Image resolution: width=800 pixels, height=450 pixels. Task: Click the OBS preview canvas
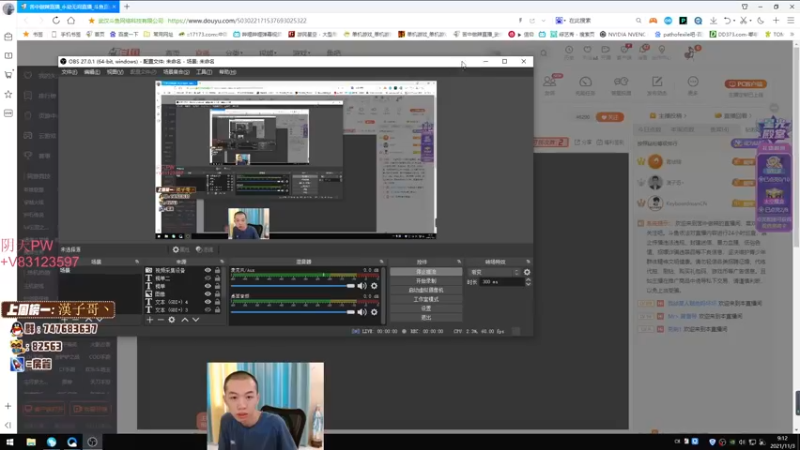click(296, 160)
